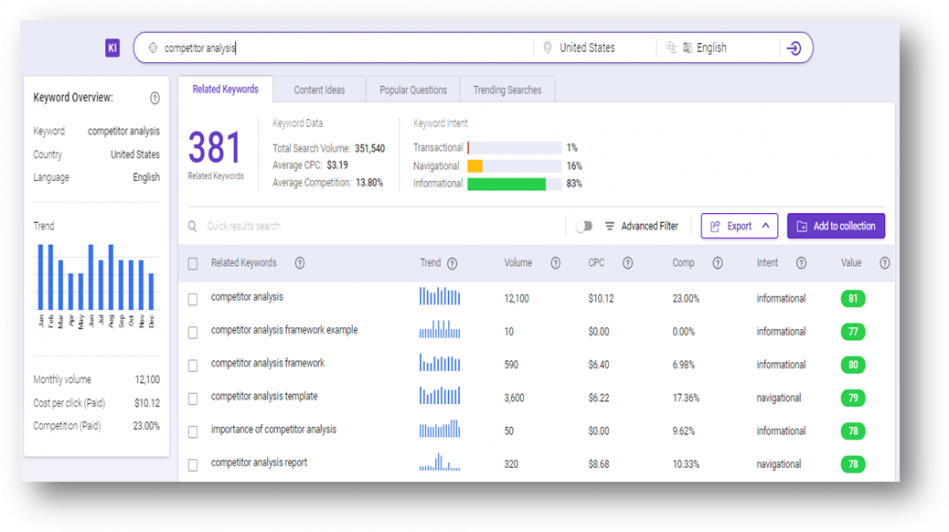949x532 pixels.
Task: Click value badge 80
Action: [x=853, y=365]
